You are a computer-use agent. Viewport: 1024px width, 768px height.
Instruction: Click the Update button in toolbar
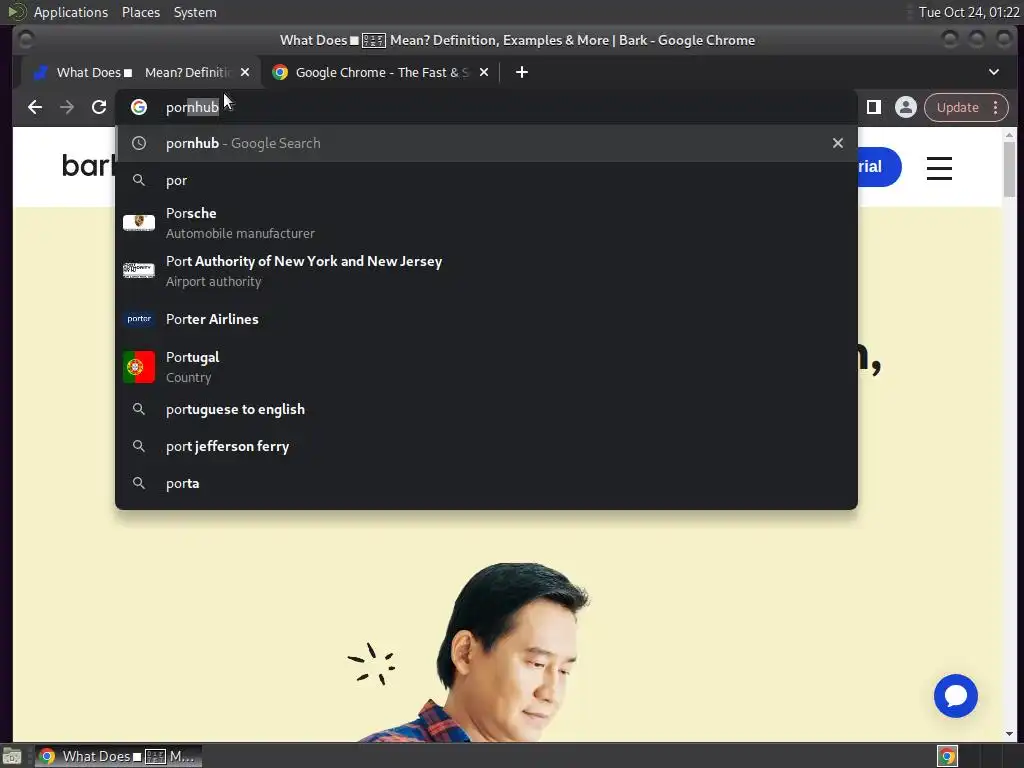pos(957,107)
